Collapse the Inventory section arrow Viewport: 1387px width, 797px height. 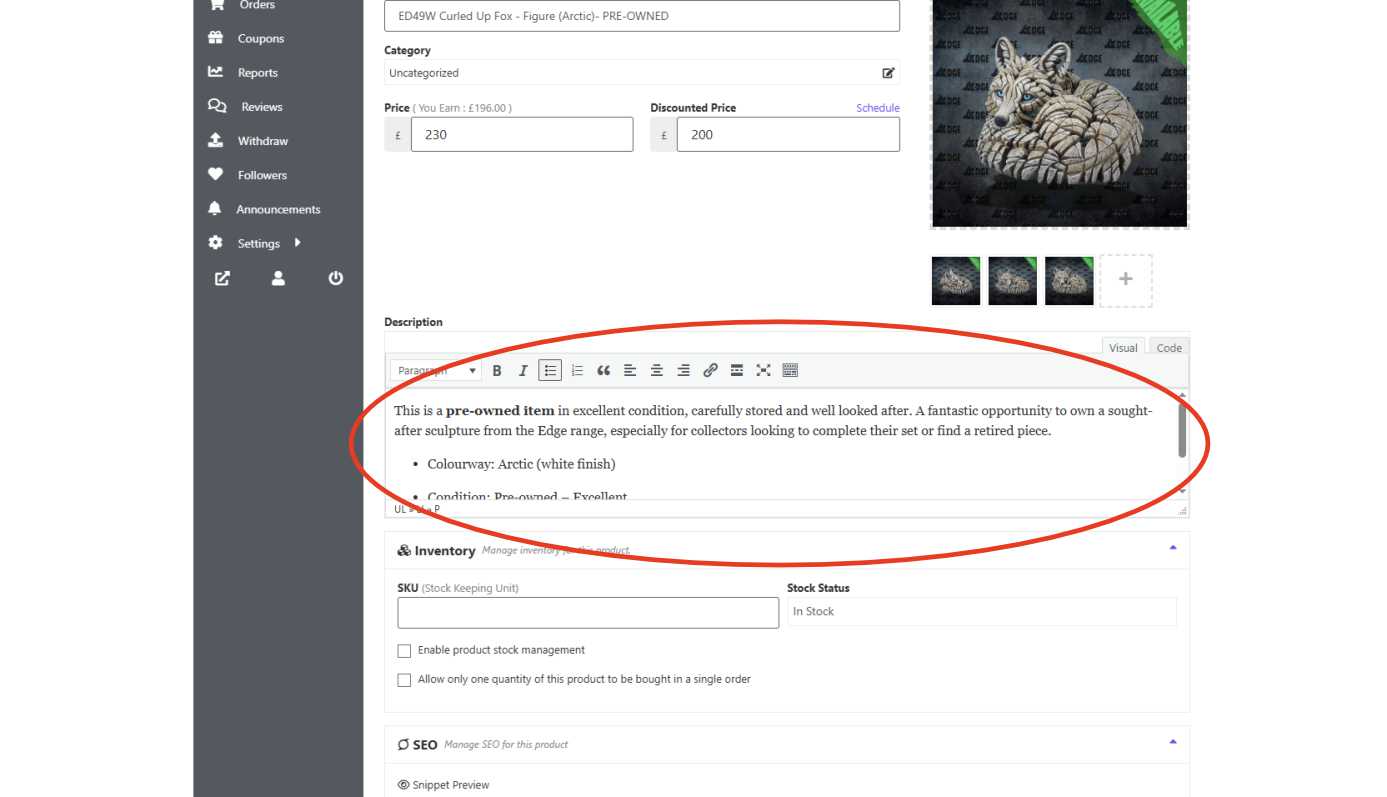[x=1173, y=548]
